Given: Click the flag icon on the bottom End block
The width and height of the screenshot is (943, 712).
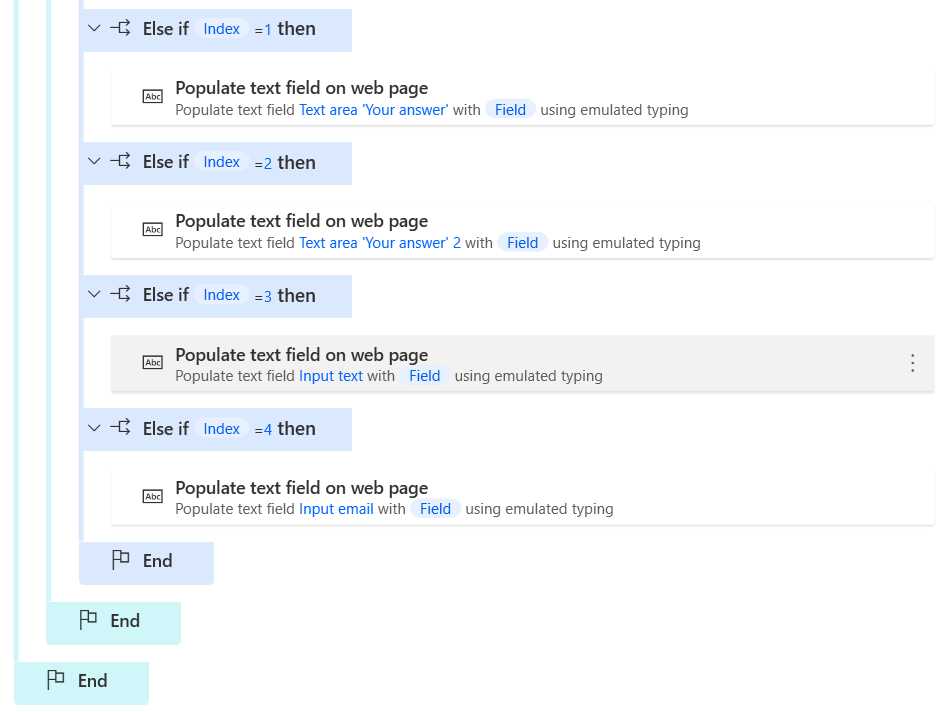Looking at the screenshot, I should coord(56,680).
